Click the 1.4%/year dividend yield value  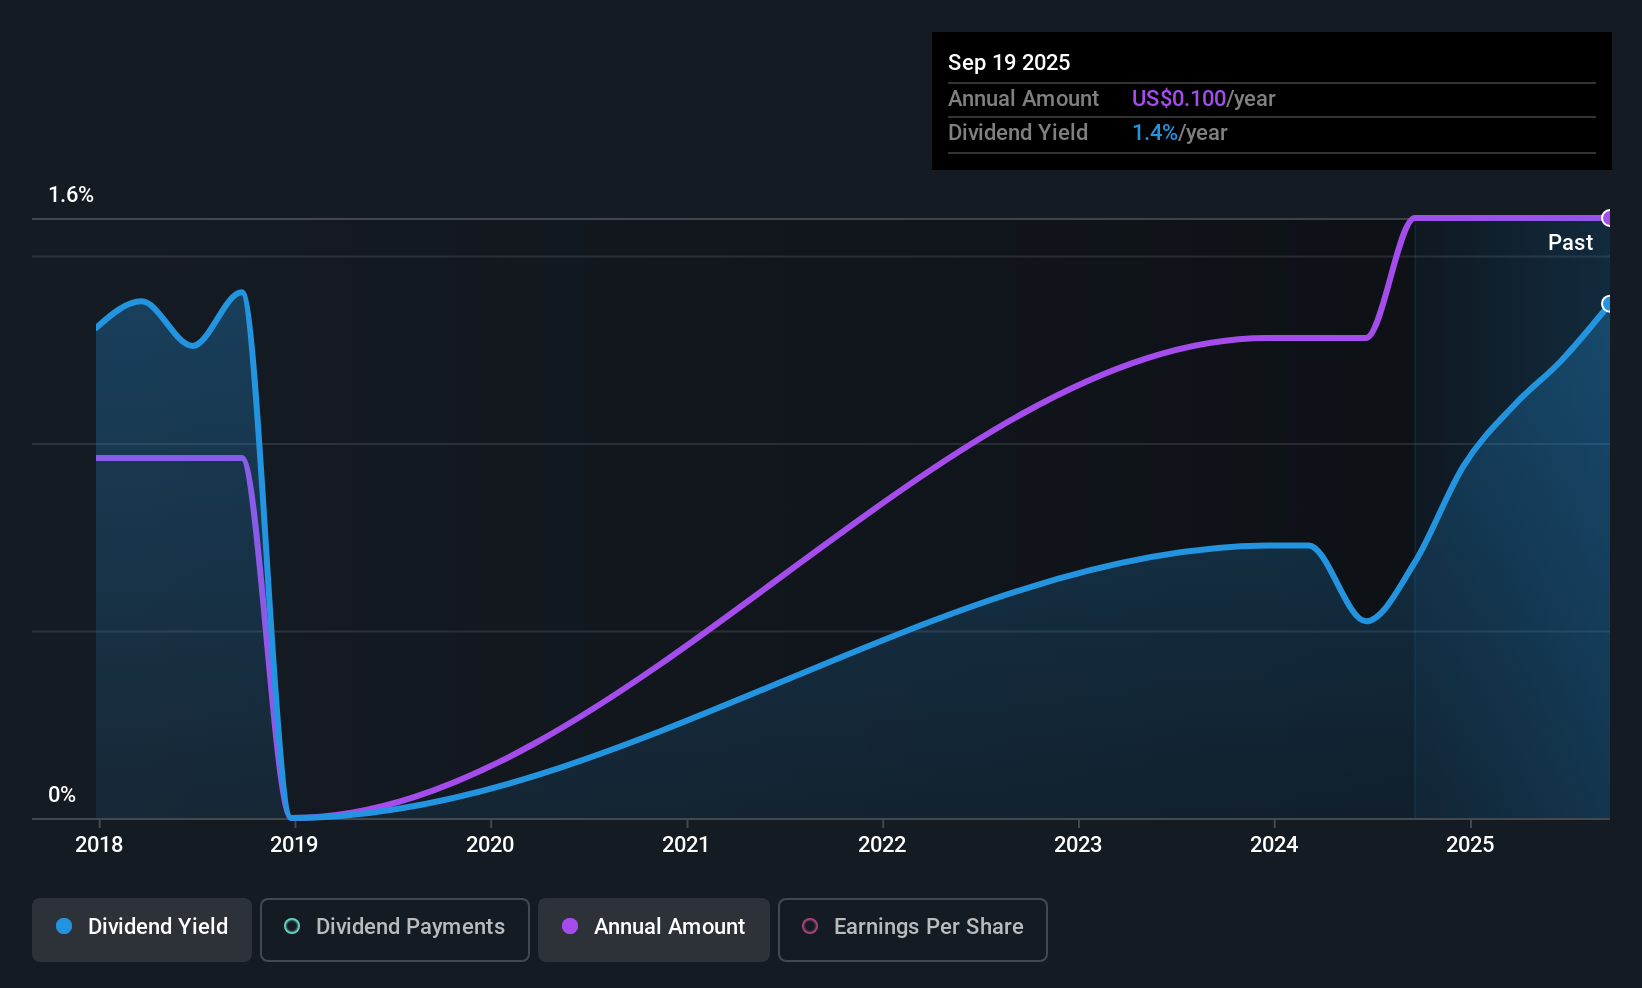1179,133
